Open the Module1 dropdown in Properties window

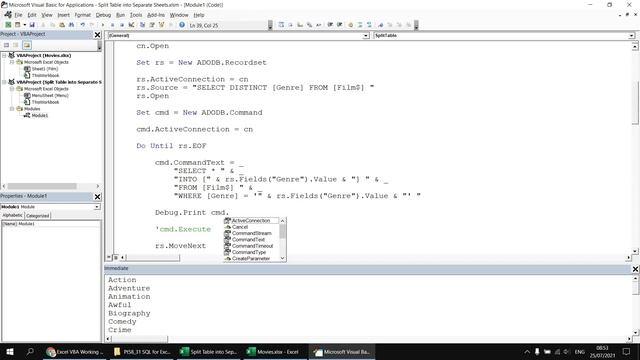pos(97,207)
